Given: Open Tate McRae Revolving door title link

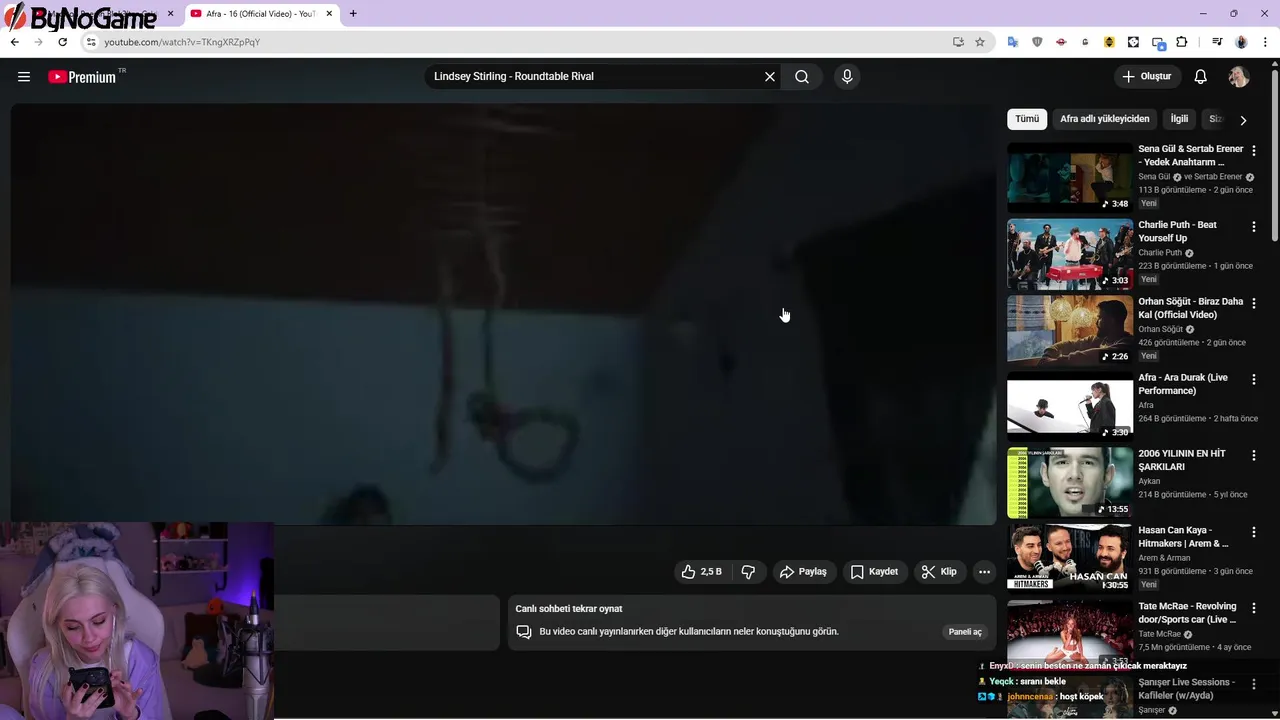Looking at the screenshot, I should click(x=1187, y=613).
